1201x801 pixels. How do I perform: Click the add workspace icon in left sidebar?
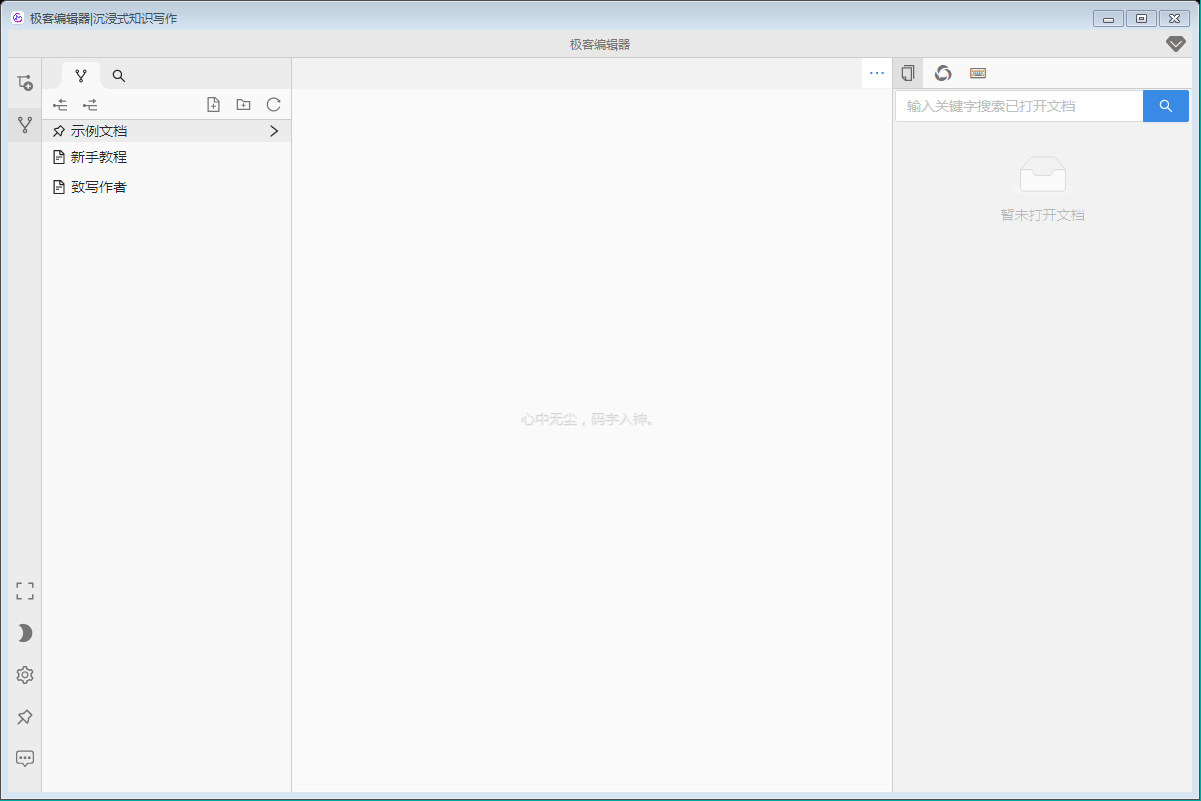(25, 83)
